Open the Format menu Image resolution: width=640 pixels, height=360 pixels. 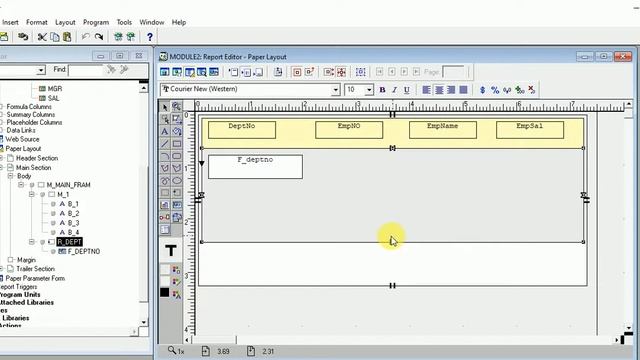(x=37, y=22)
